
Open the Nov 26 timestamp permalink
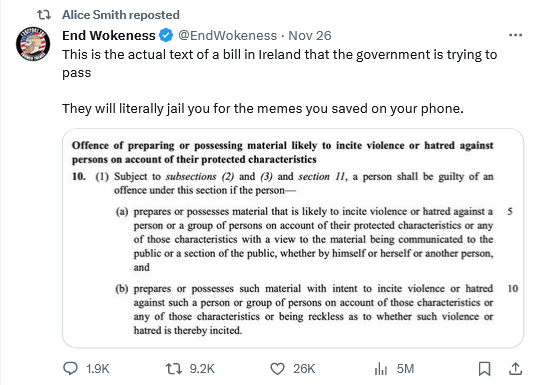[x=310, y=35]
